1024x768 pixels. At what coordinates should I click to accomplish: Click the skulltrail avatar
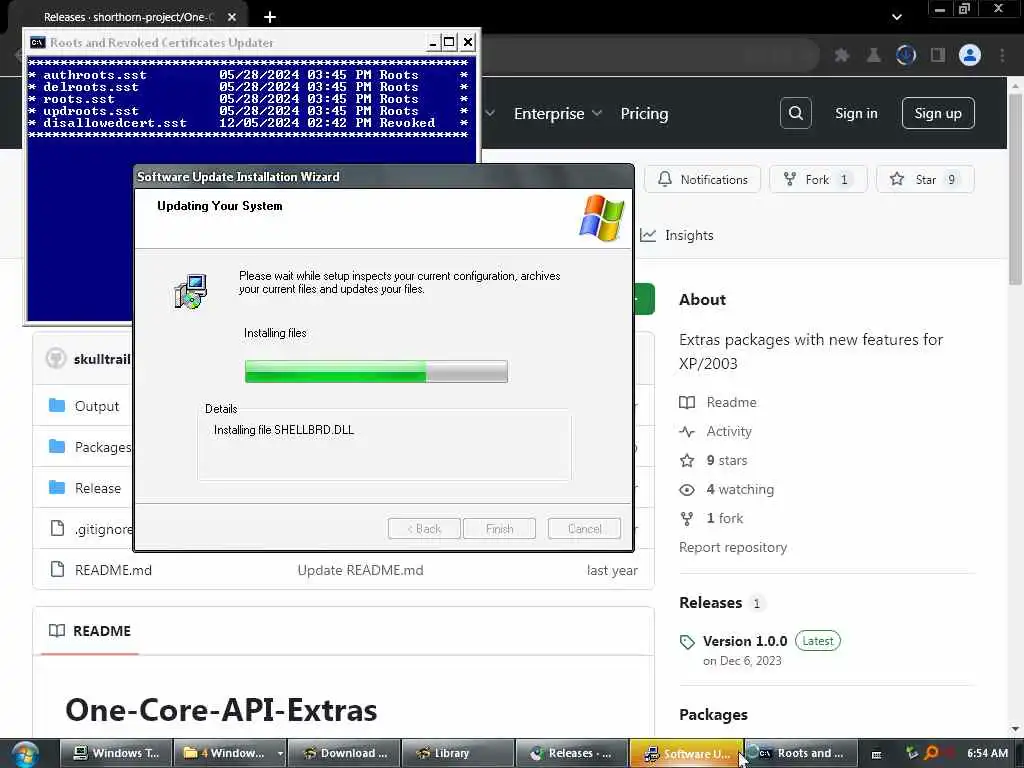point(56,359)
